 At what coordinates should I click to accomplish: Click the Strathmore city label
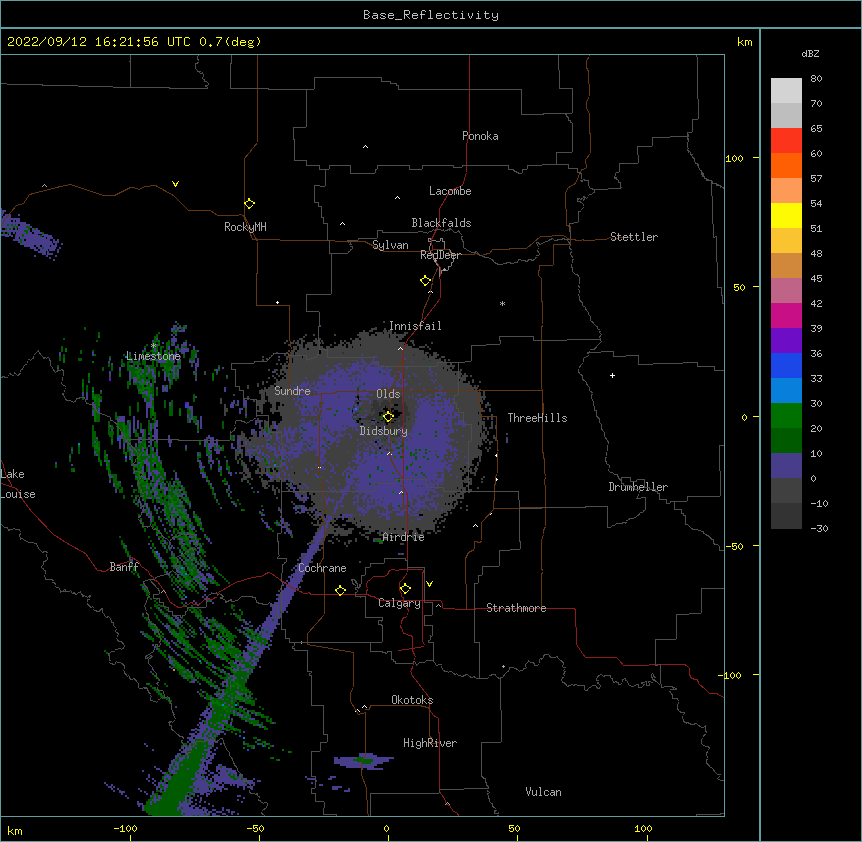pyautogui.click(x=516, y=608)
